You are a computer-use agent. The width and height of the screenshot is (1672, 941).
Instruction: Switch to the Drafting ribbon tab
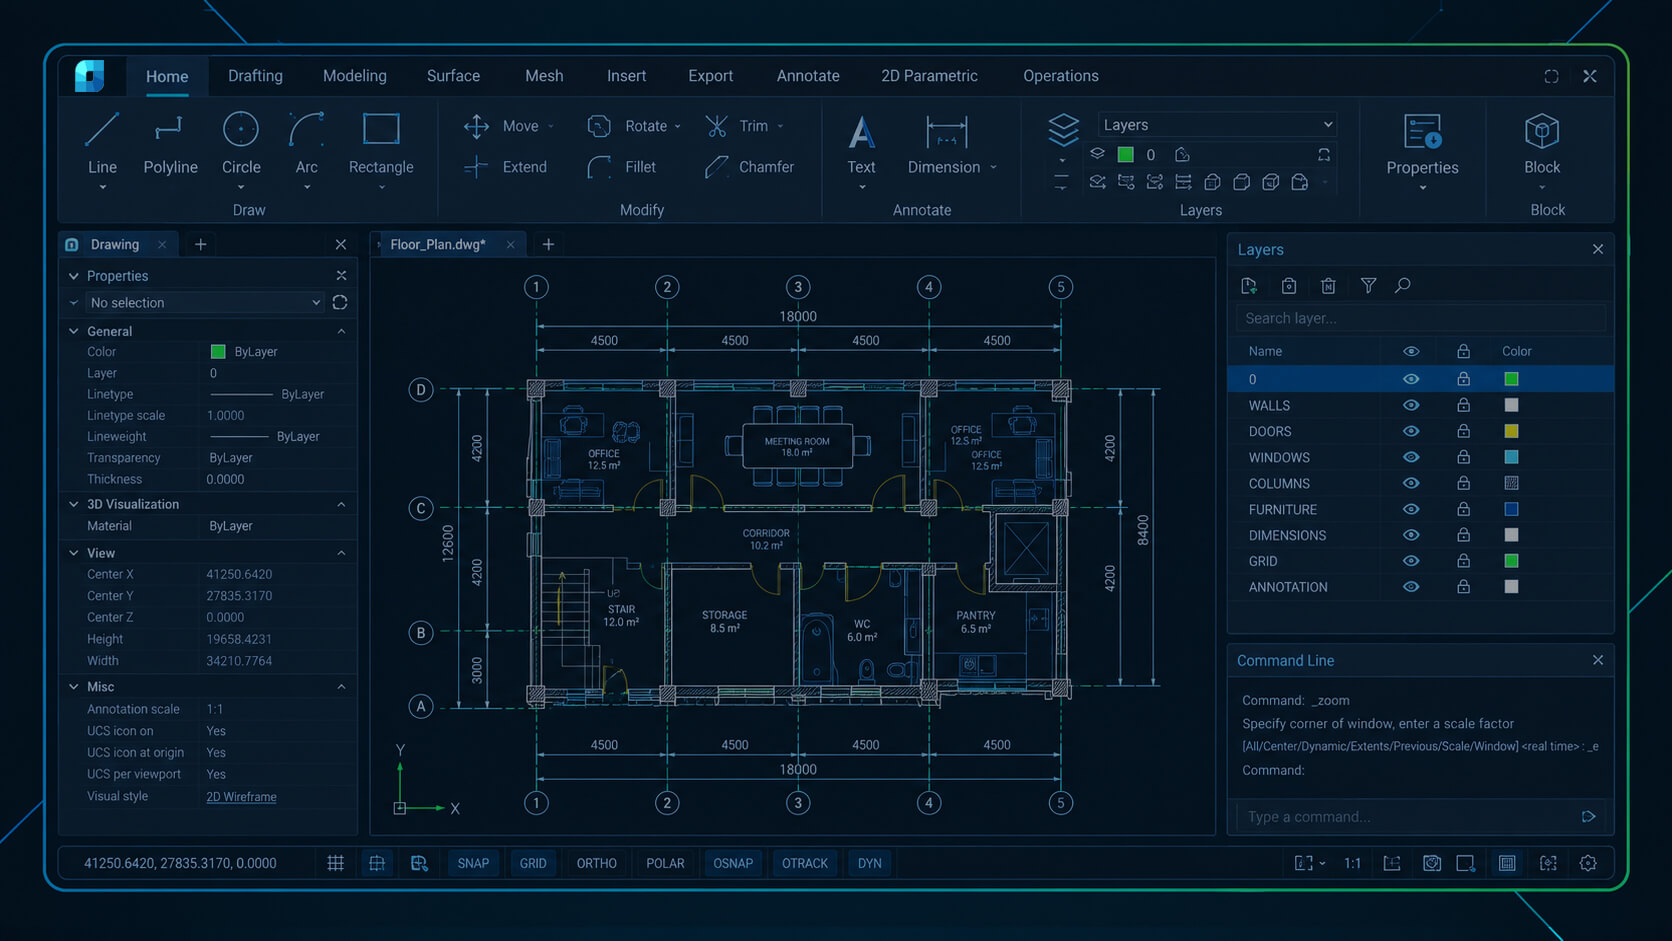pyautogui.click(x=255, y=76)
